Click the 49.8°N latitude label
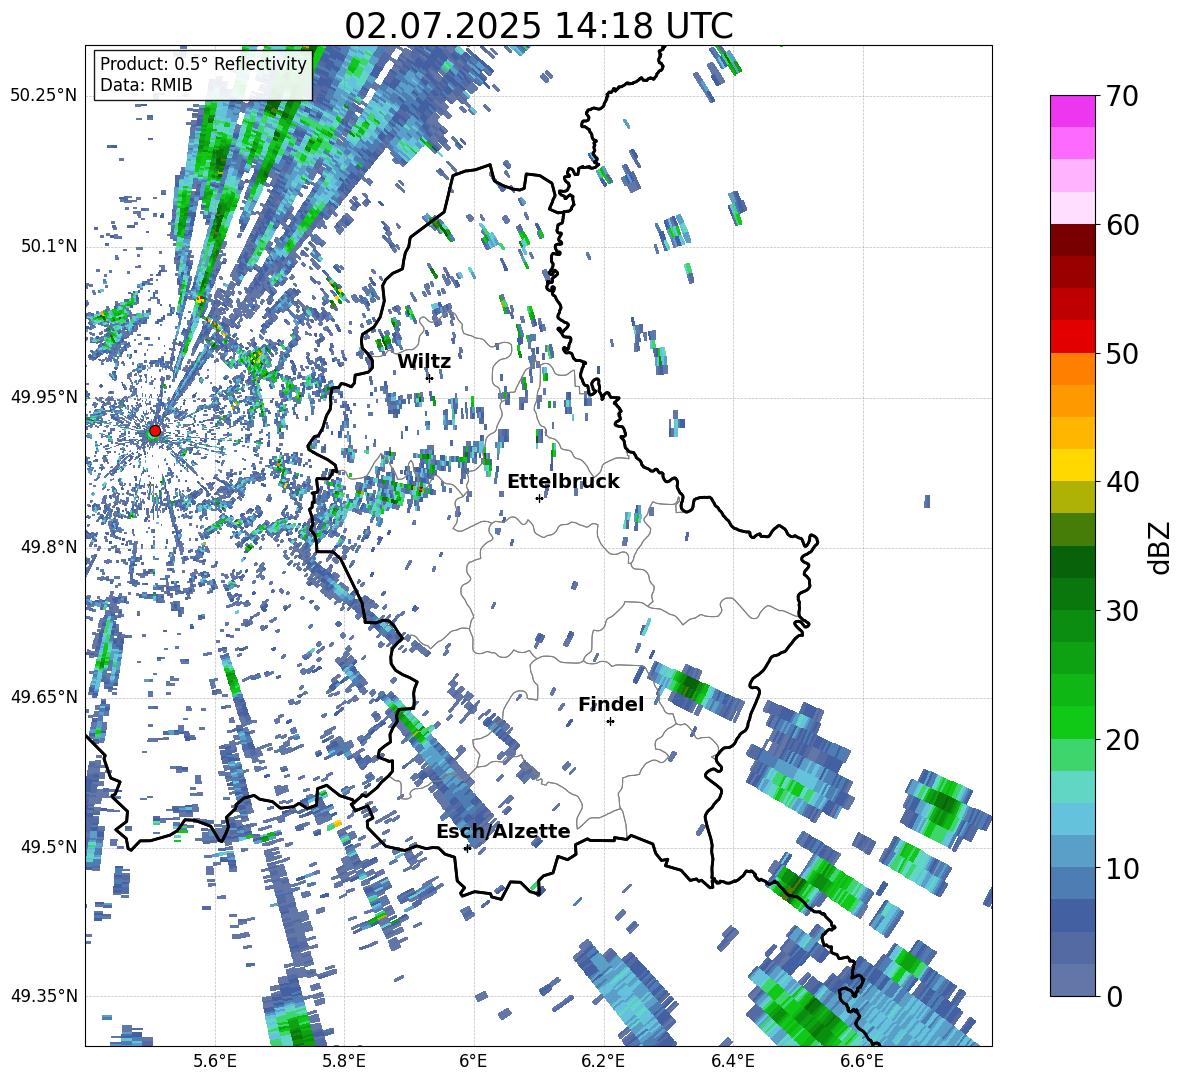This screenshot has height=1081, width=1184. 48,547
